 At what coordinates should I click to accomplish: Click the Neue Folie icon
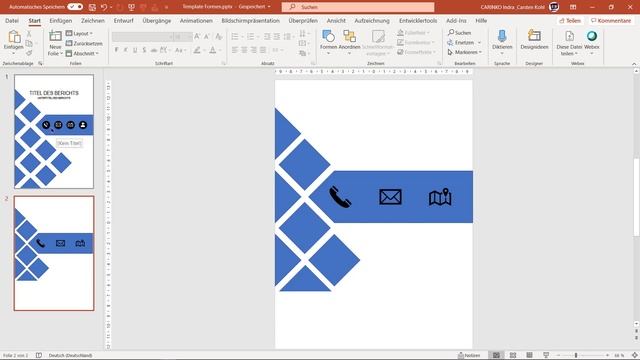55,36
